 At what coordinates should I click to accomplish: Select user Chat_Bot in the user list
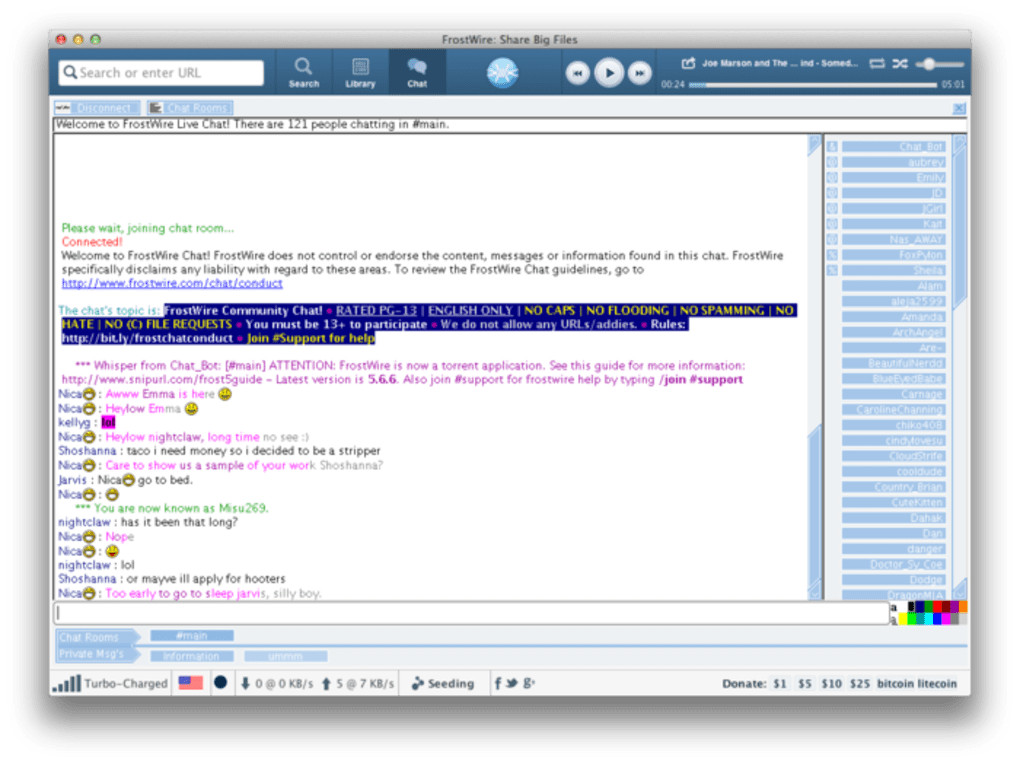[x=893, y=146]
